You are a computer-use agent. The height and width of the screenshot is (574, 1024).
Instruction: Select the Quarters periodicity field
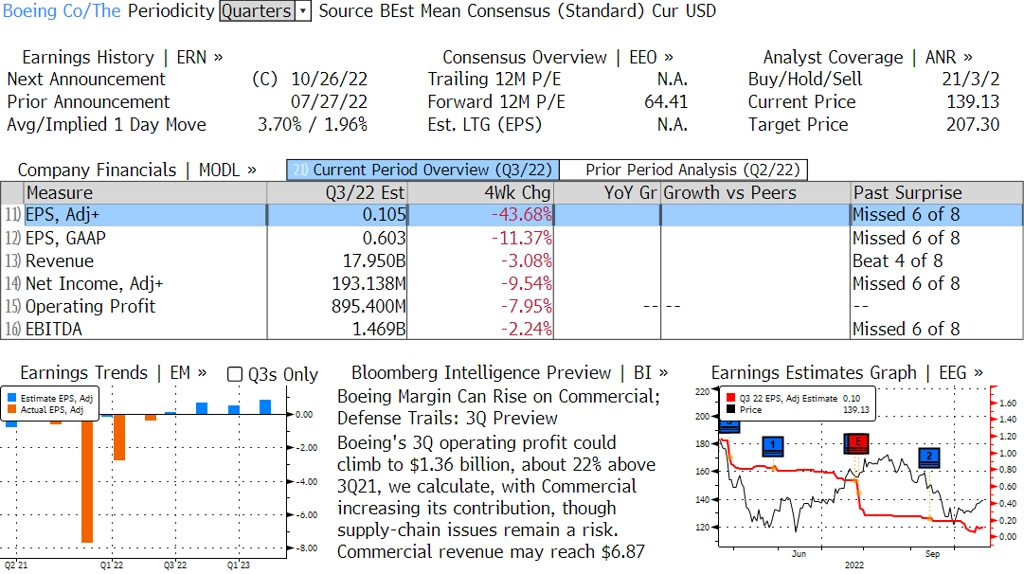click(257, 11)
